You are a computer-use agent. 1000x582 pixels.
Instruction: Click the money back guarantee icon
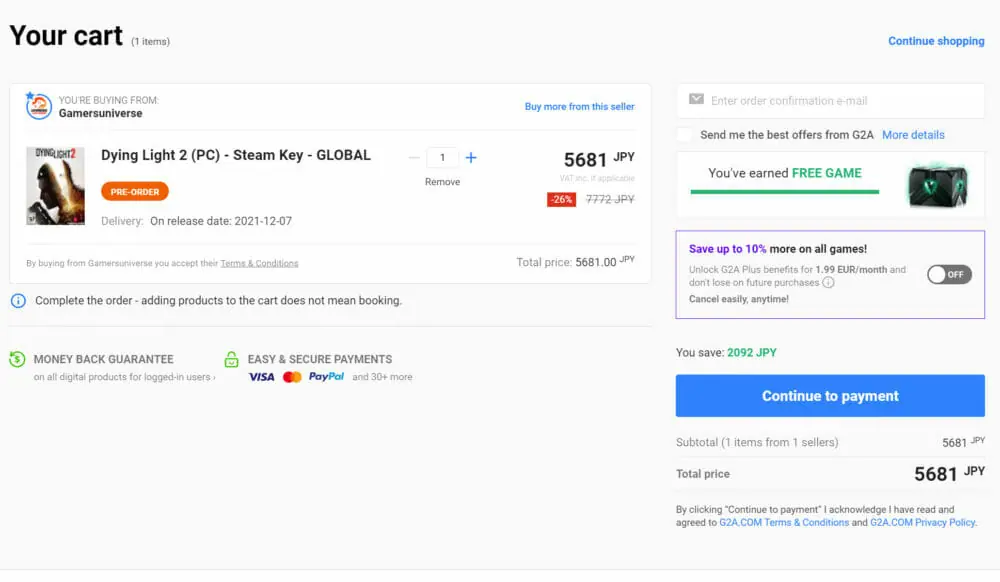(17, 359)
